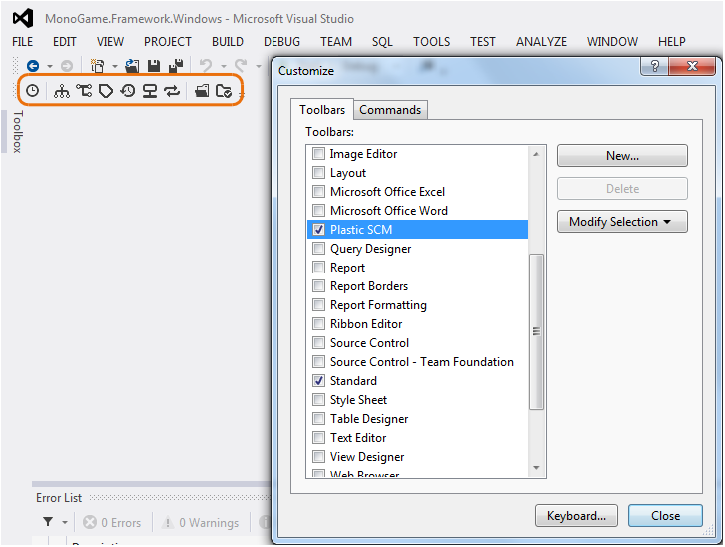Switch to the Commands tab
Viewport: 725px width, 547px height.
click(x=390, y=110)
